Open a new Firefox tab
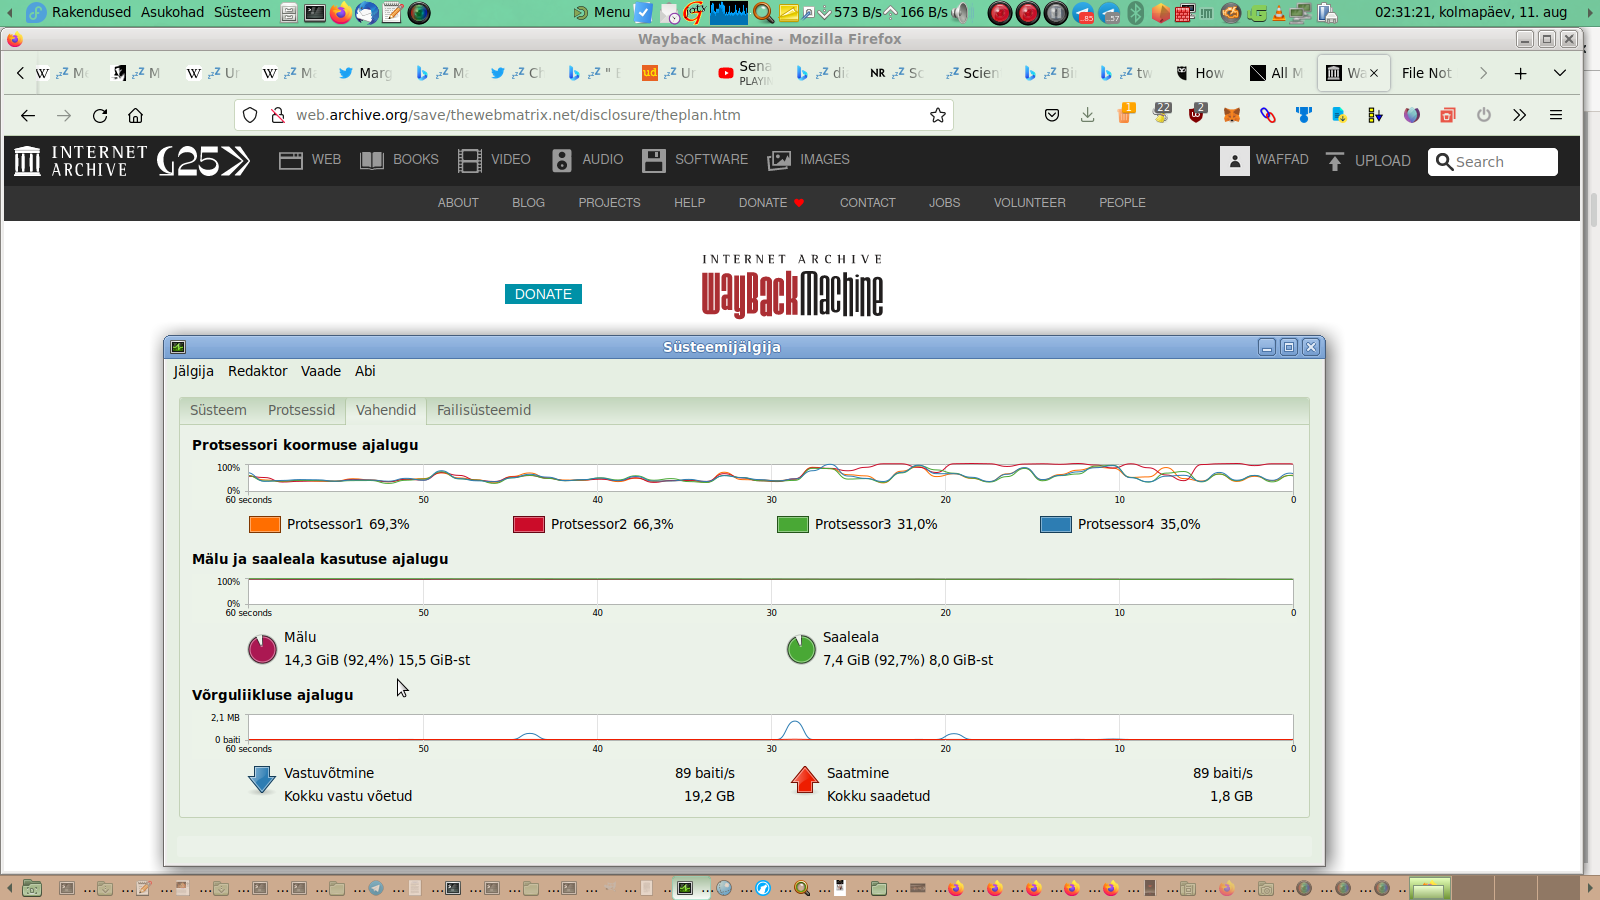This screenshot has width=1600, height=900. tap(1520, 73)
